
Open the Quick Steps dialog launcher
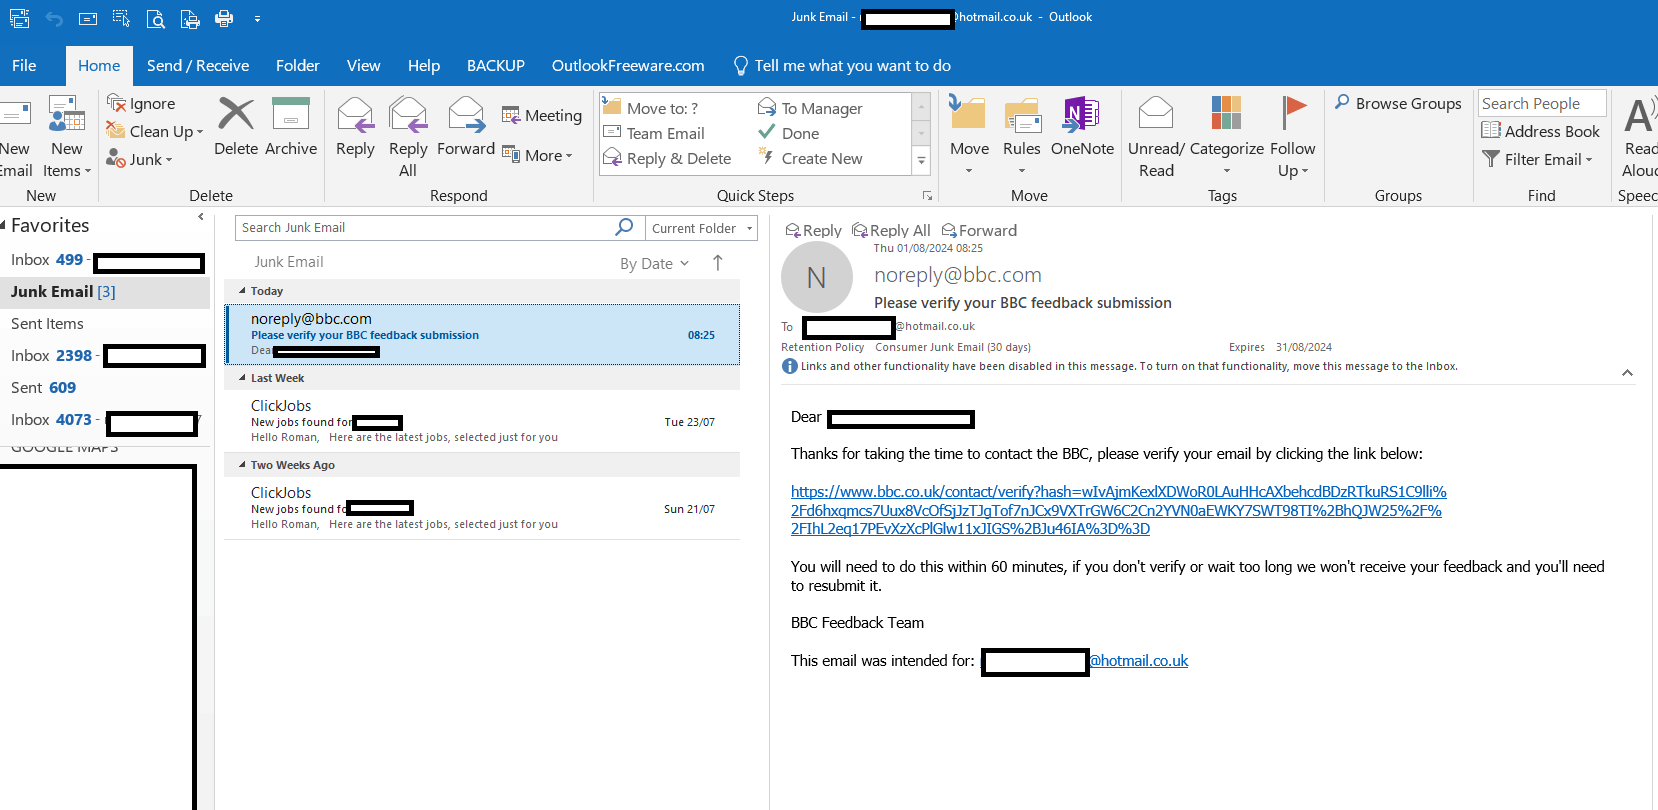tap(927, 196)
